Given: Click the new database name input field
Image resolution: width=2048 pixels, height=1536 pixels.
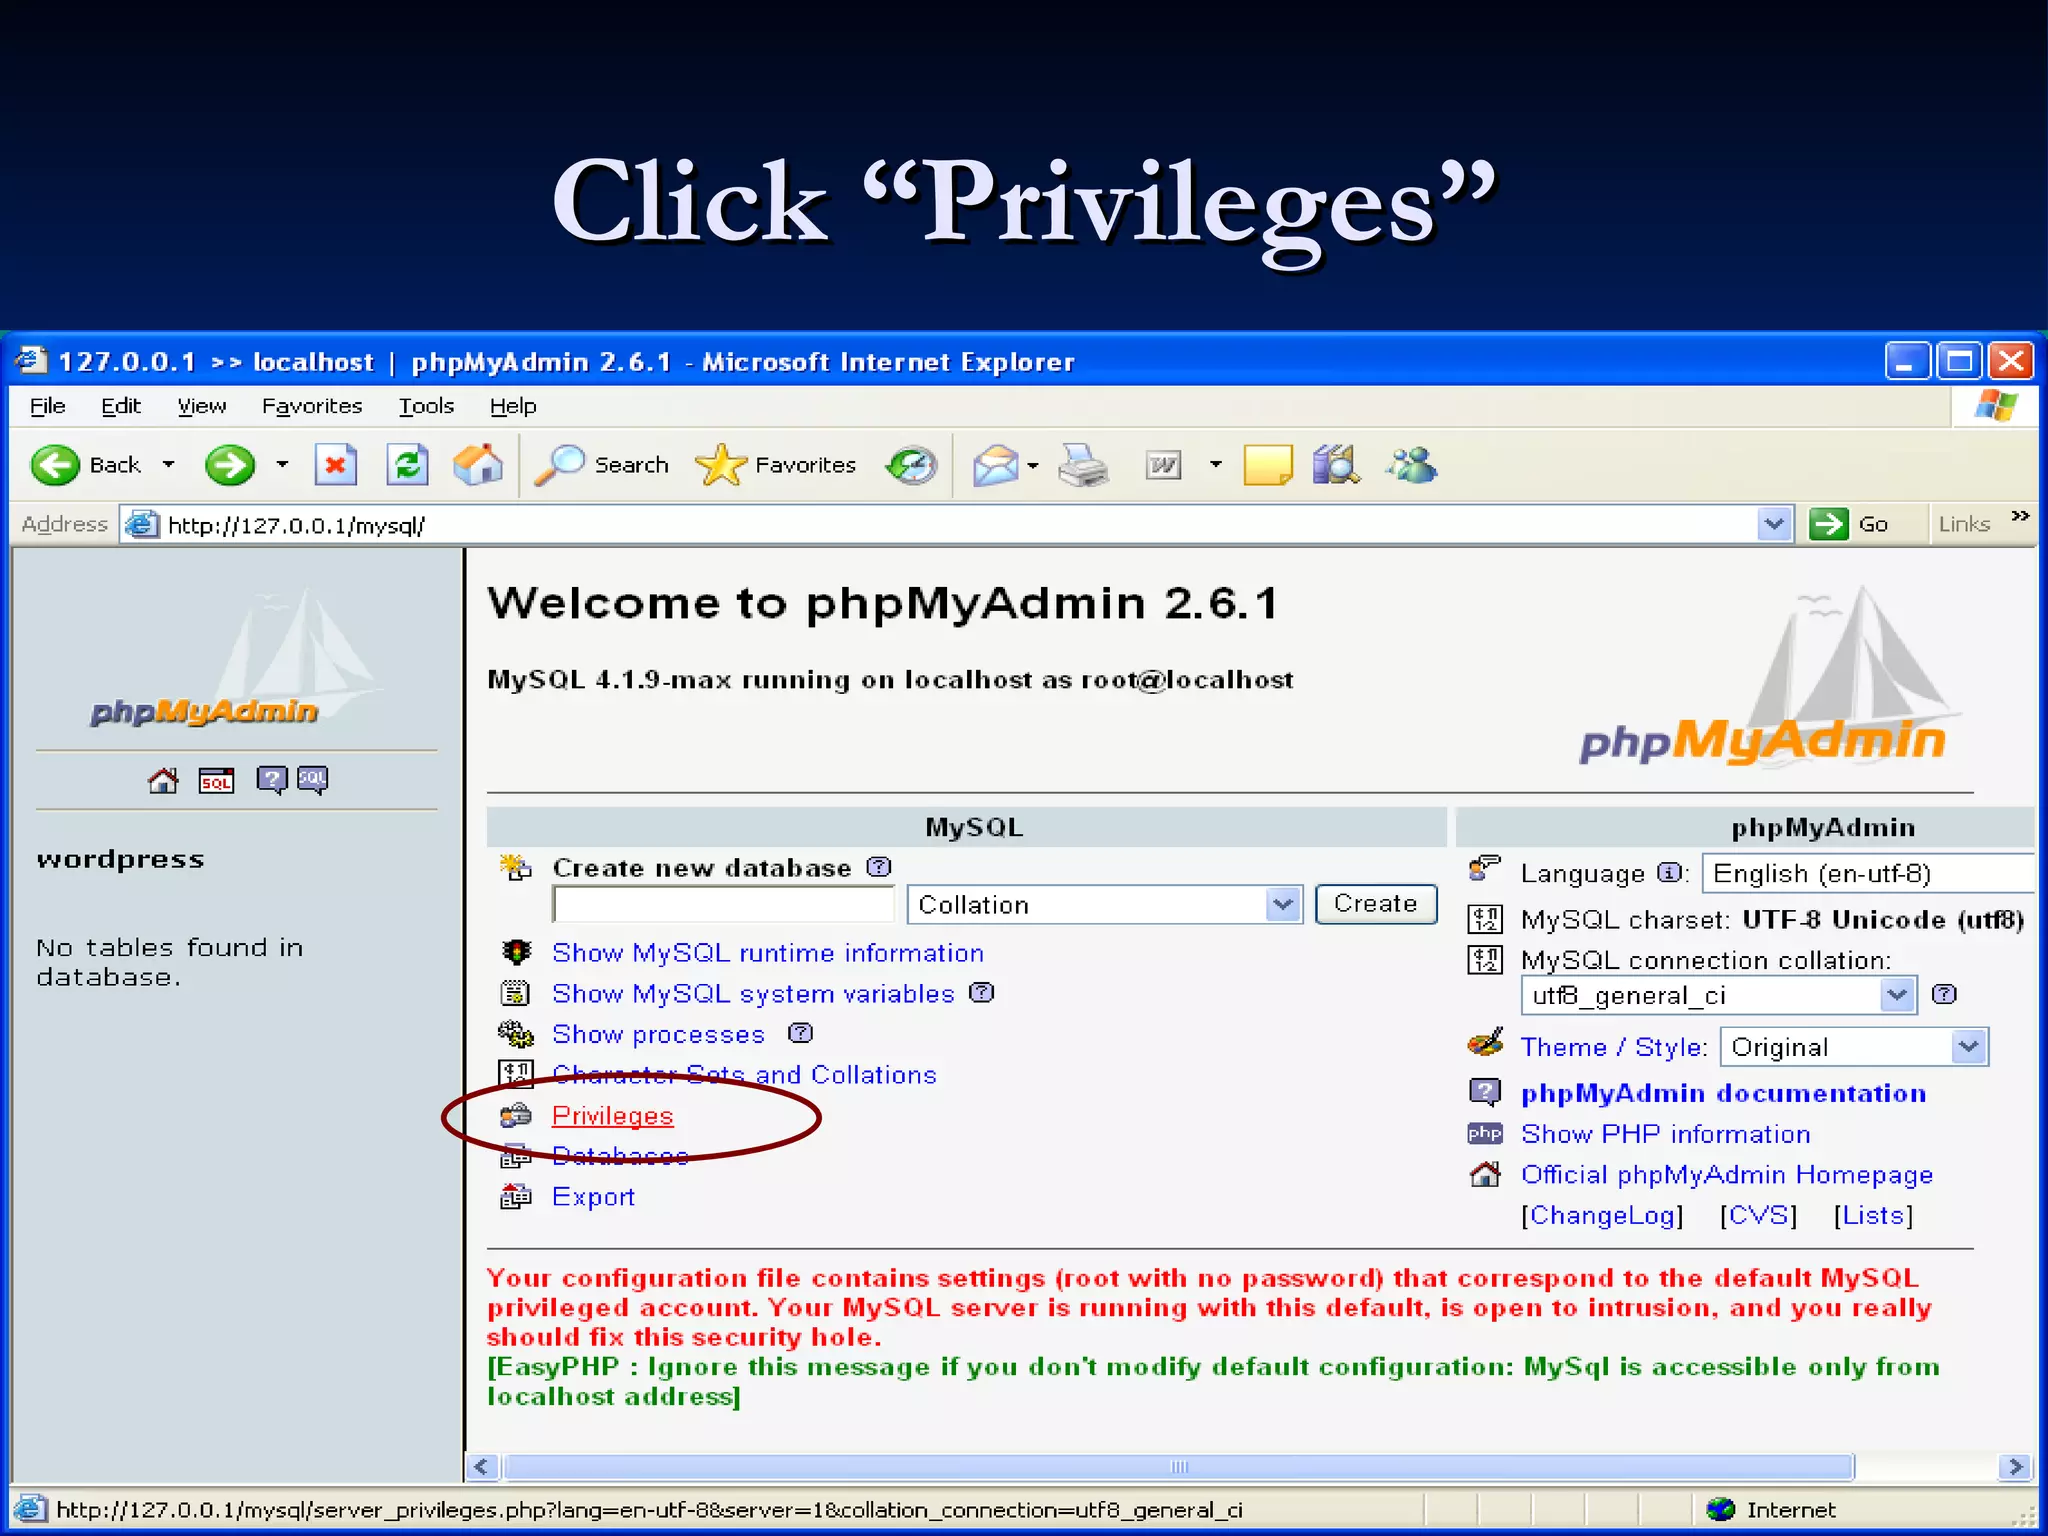Looking at the screenshot, I should coord(724,904).
